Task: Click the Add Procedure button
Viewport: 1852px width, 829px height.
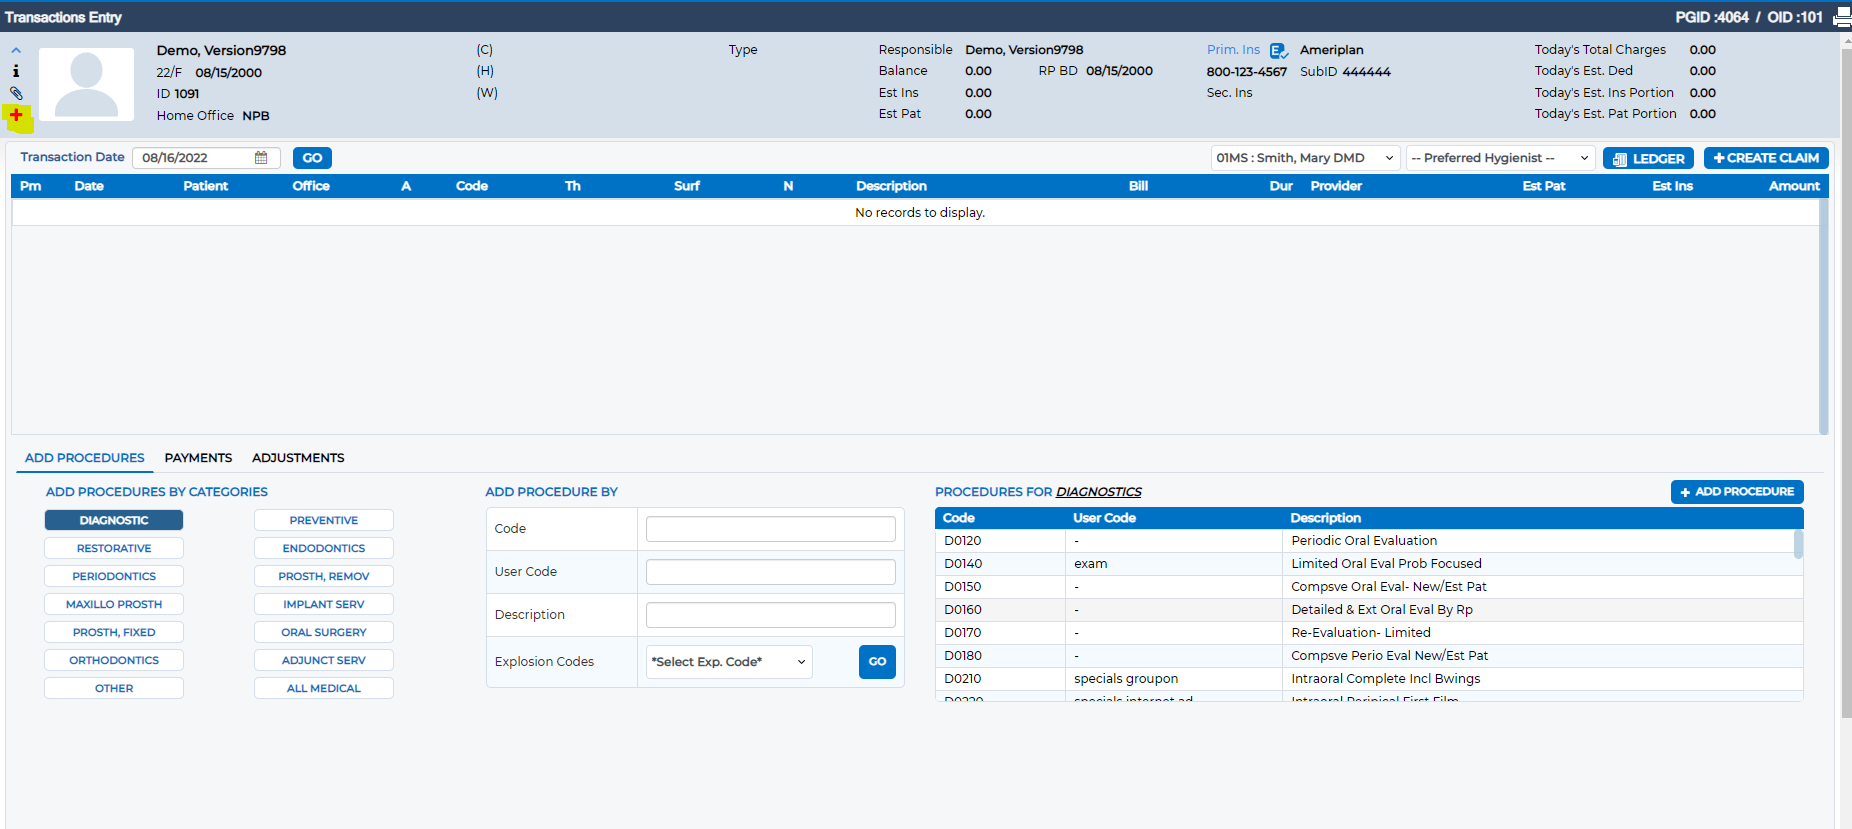Action: click(1737, 492)
